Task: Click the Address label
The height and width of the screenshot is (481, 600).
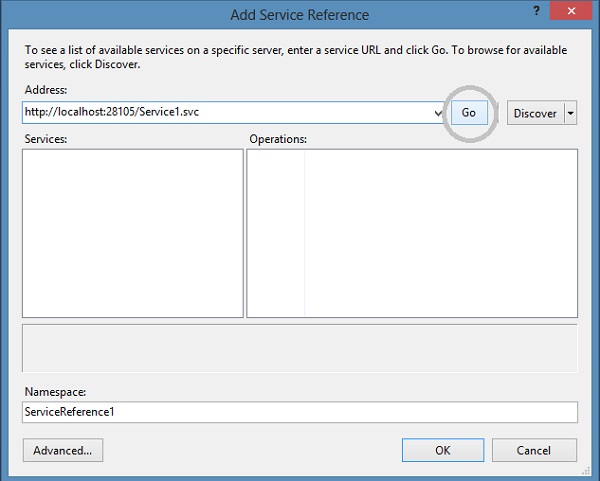Action: tap(45, 88)
